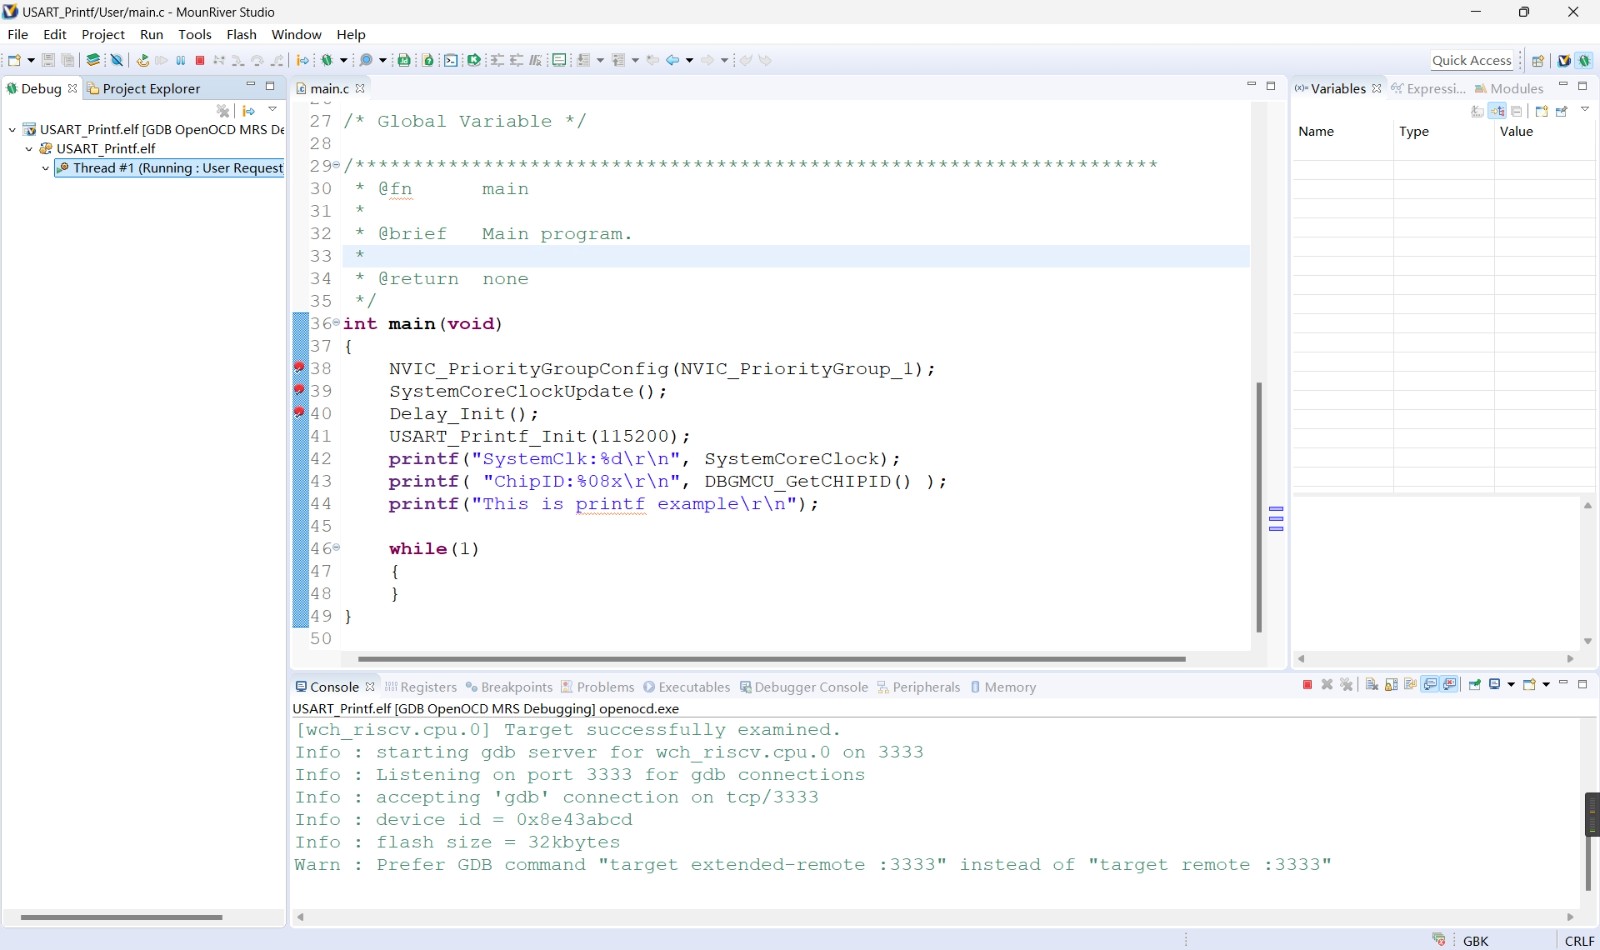Toggle Show Console When Standard Out Changes

(x=1430, y=684)
